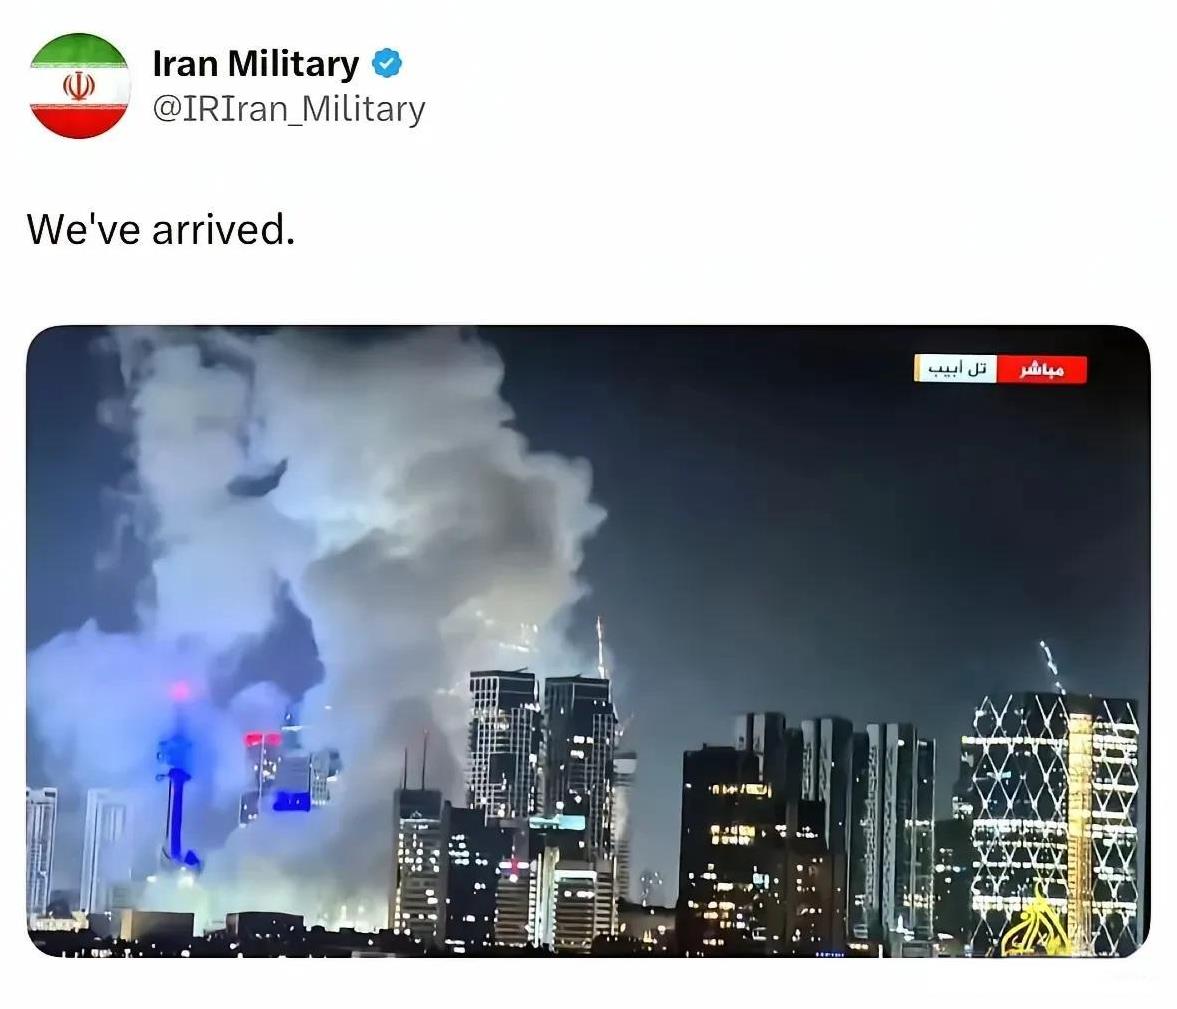Click the white Tel Aviv location label
This screenshot has width=1177, height=1009.
(x=956, y=369)
